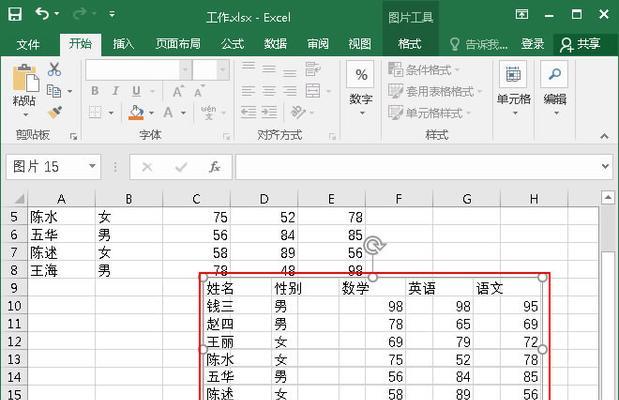Switch to the 插入 ribbon tab
The image size is (619, 400).
[123, 44]
